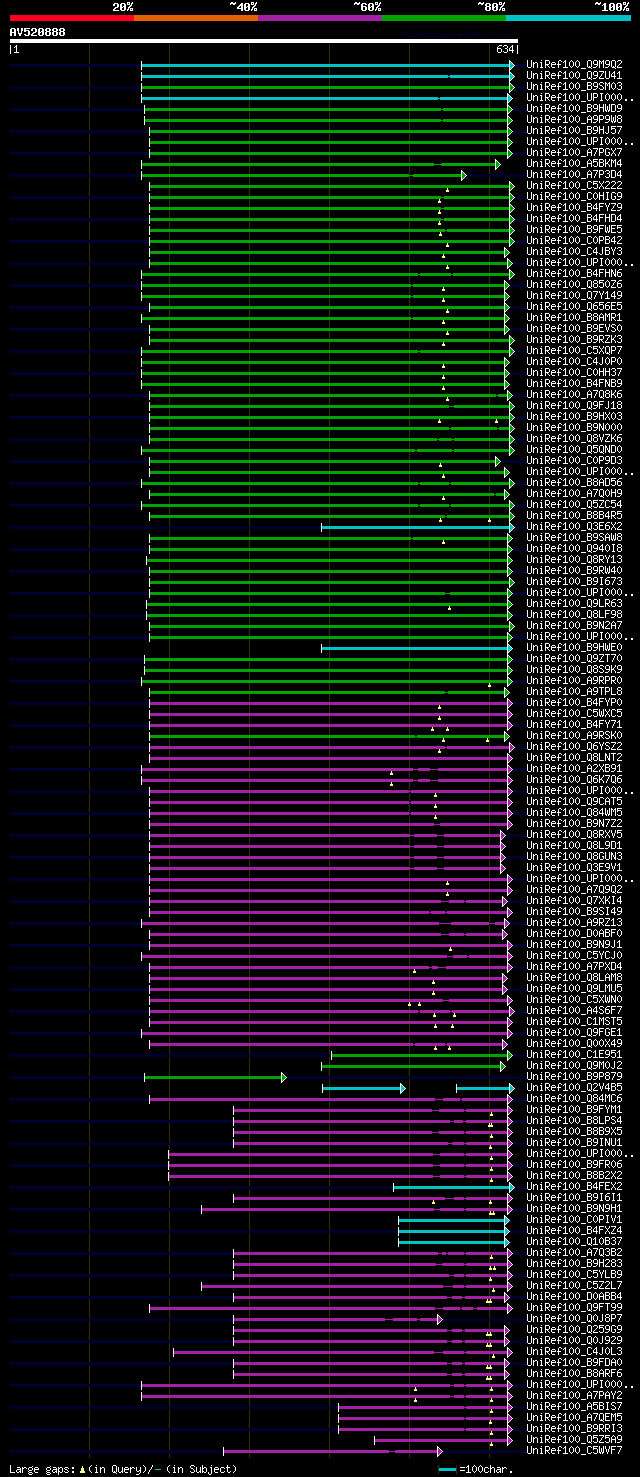
Task: Select alignment label UniRef100_Q8VZK6
Action: [x=574, y=439]
